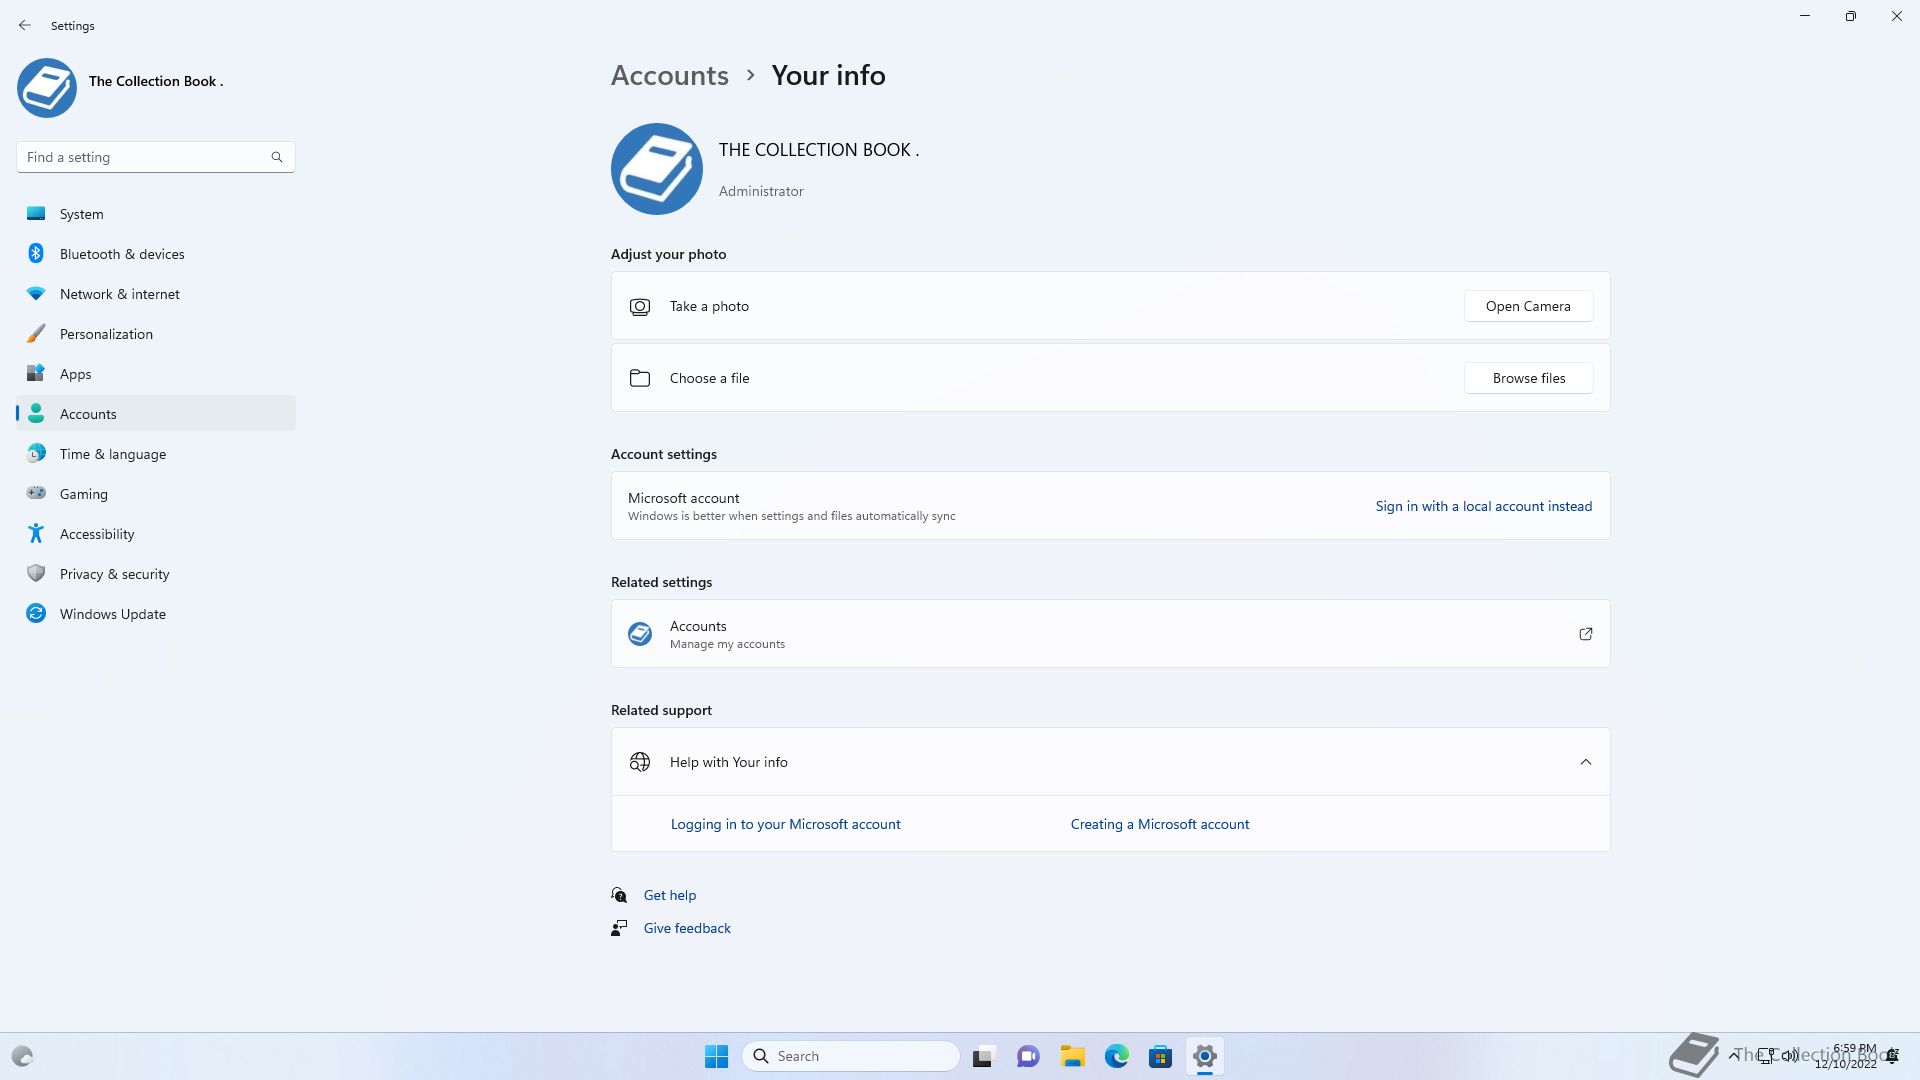The width and height of the screenshot is (1920, 1080).
Task: Click the large profile picture
Action: (x=657, y=169)
